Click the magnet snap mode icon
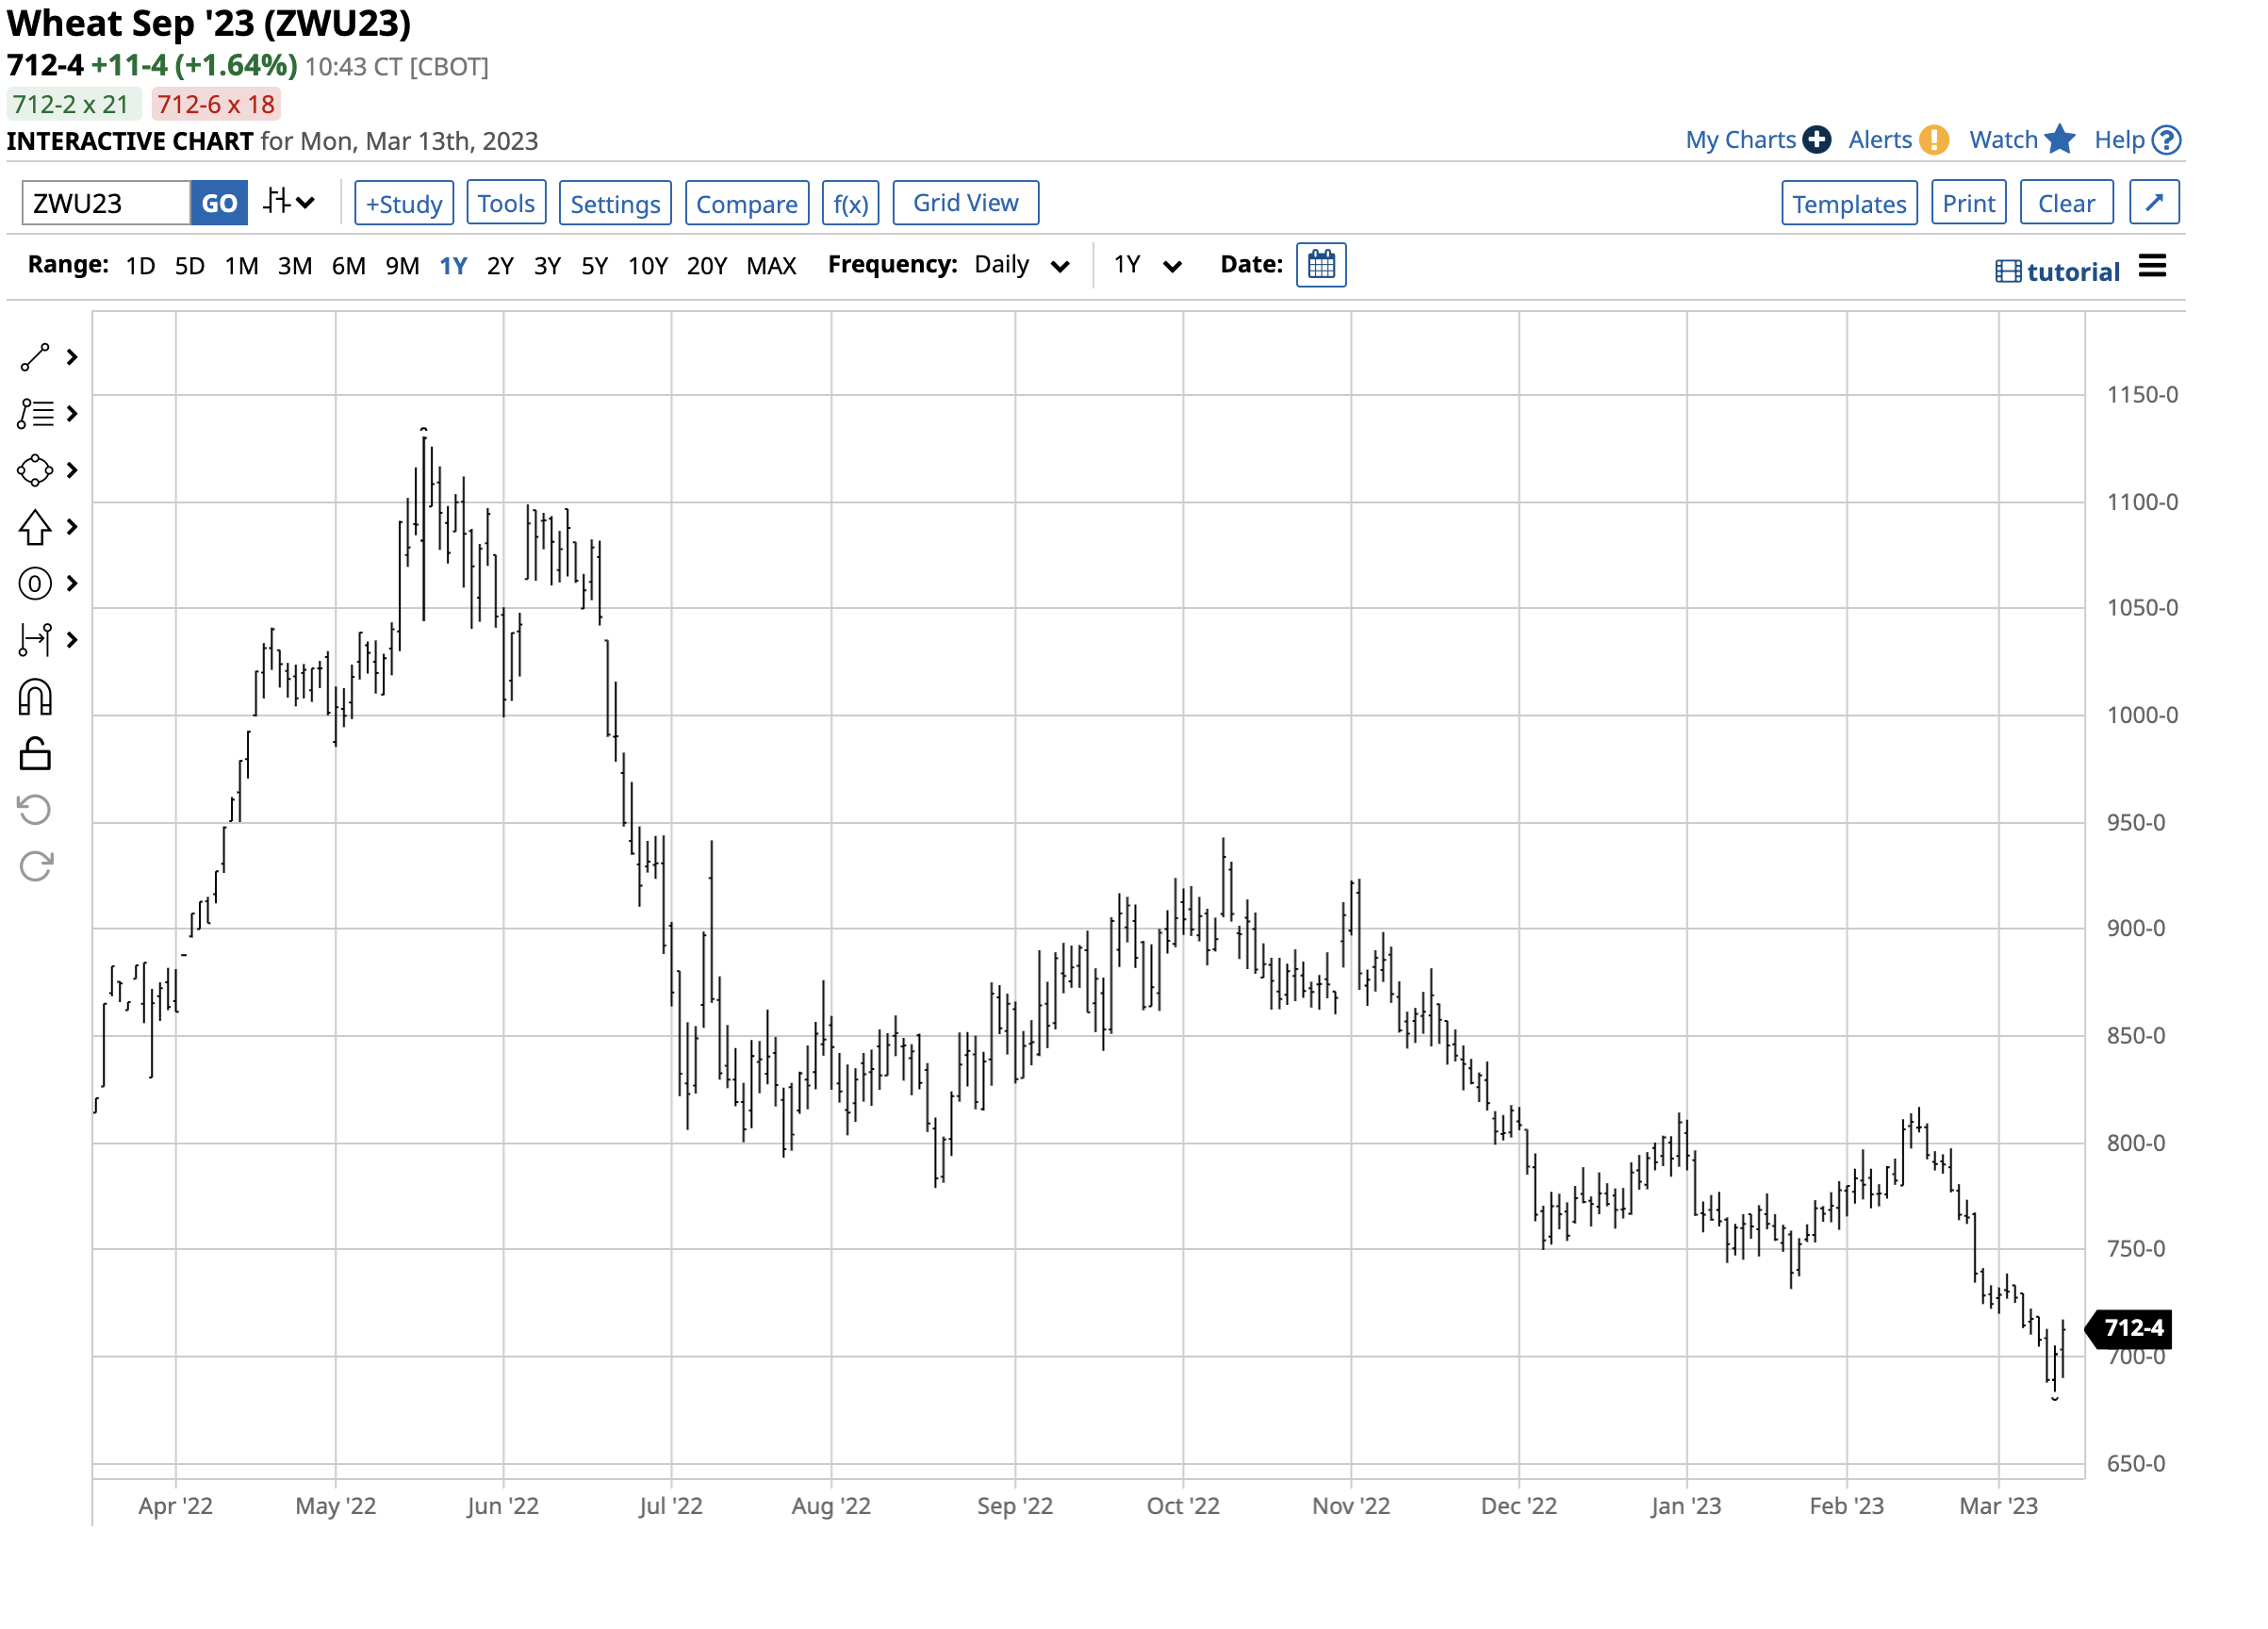This screenshot has width=2268, height=1629. coord(35,698)
